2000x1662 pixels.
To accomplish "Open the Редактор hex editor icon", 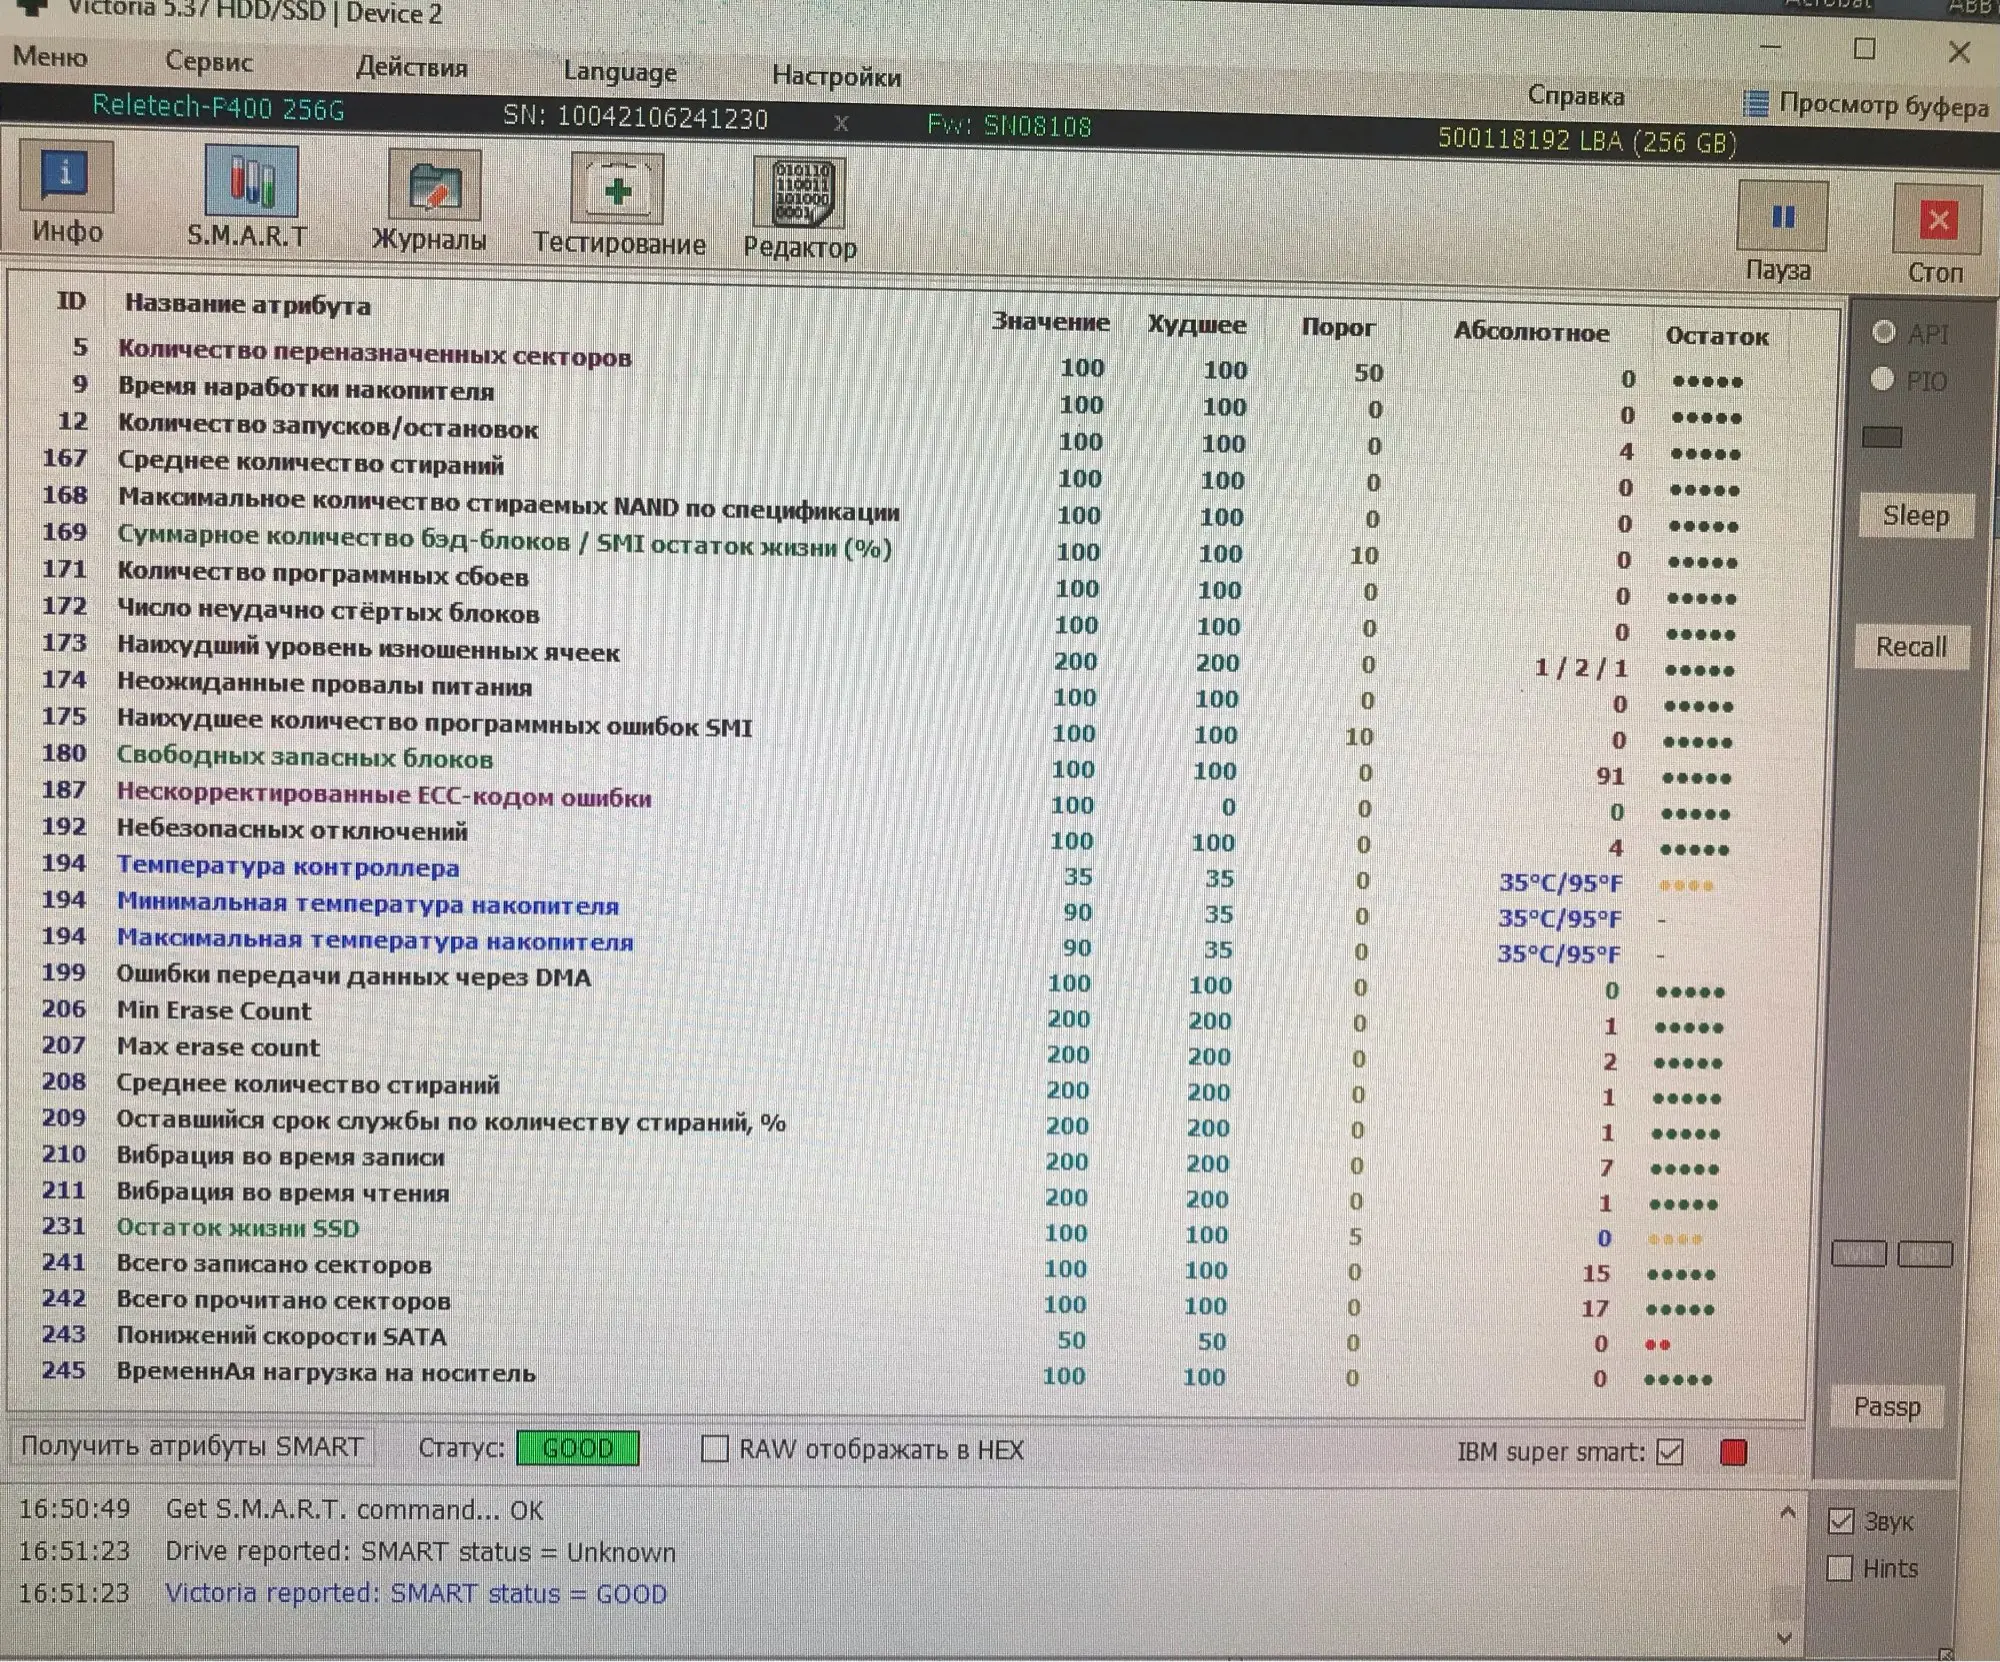I will pyautogui.click(x=801, y=194).
